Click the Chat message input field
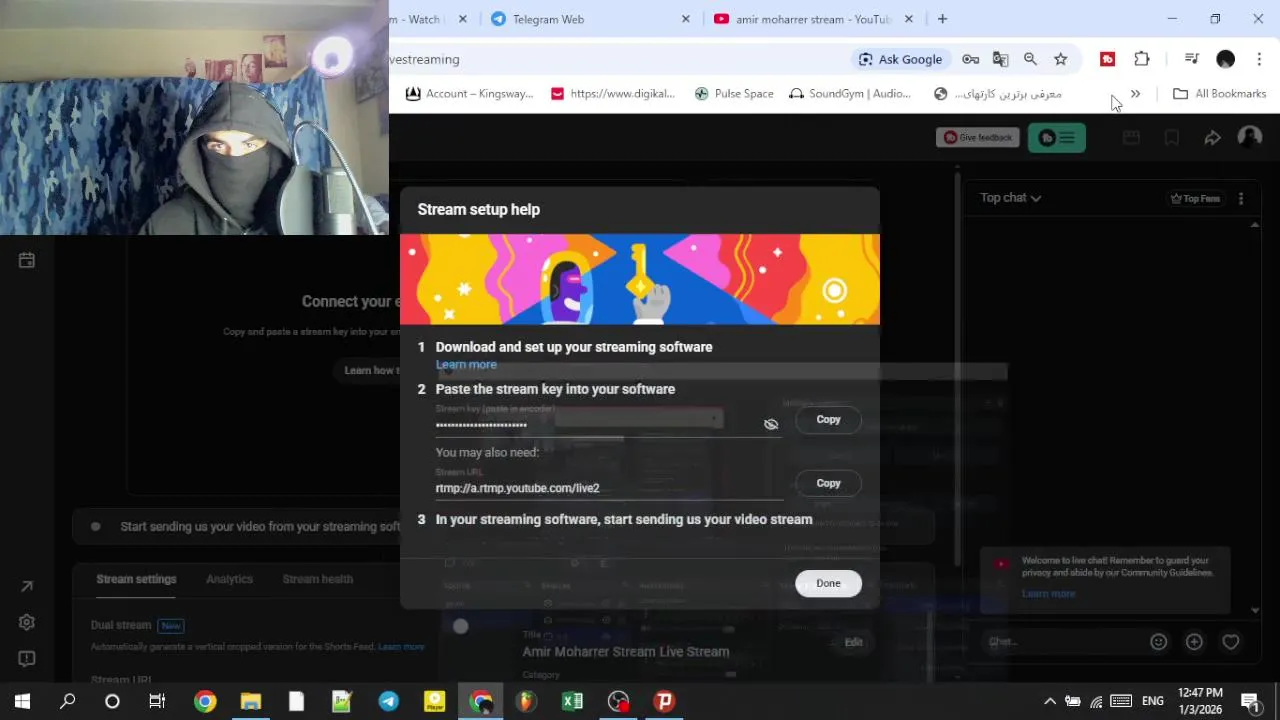Image resolution: width=1280 pixels, height=720 pixels. [1063, 642]
